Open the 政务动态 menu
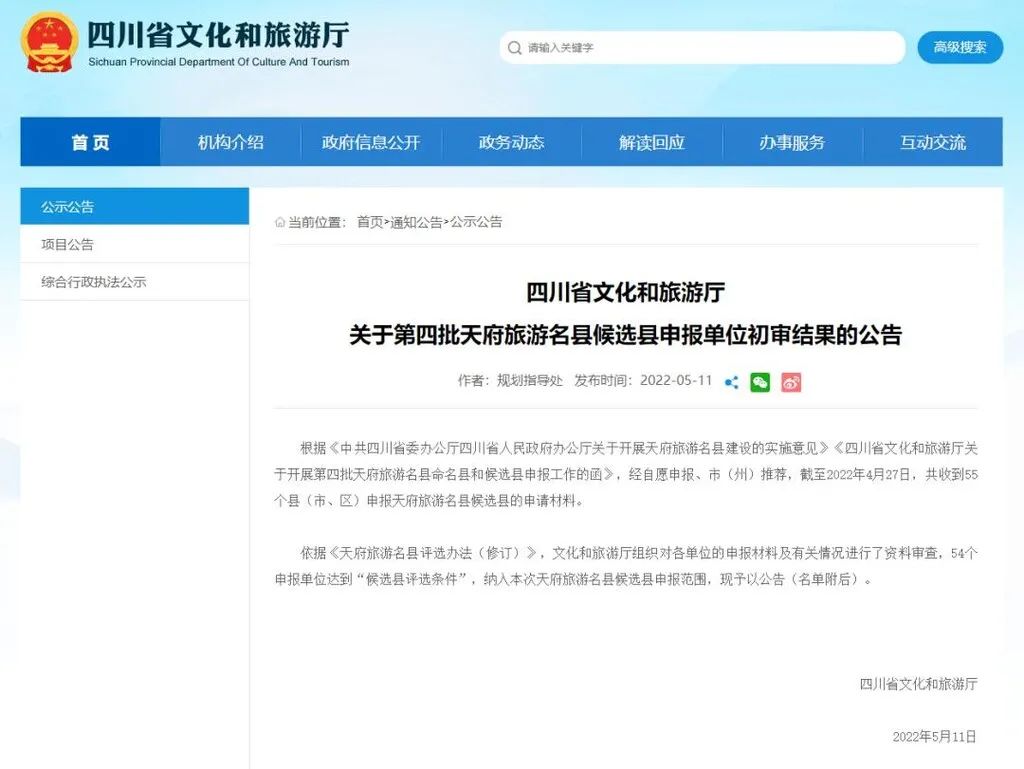Screen dimensions: 1024x769 coord(512,142)
